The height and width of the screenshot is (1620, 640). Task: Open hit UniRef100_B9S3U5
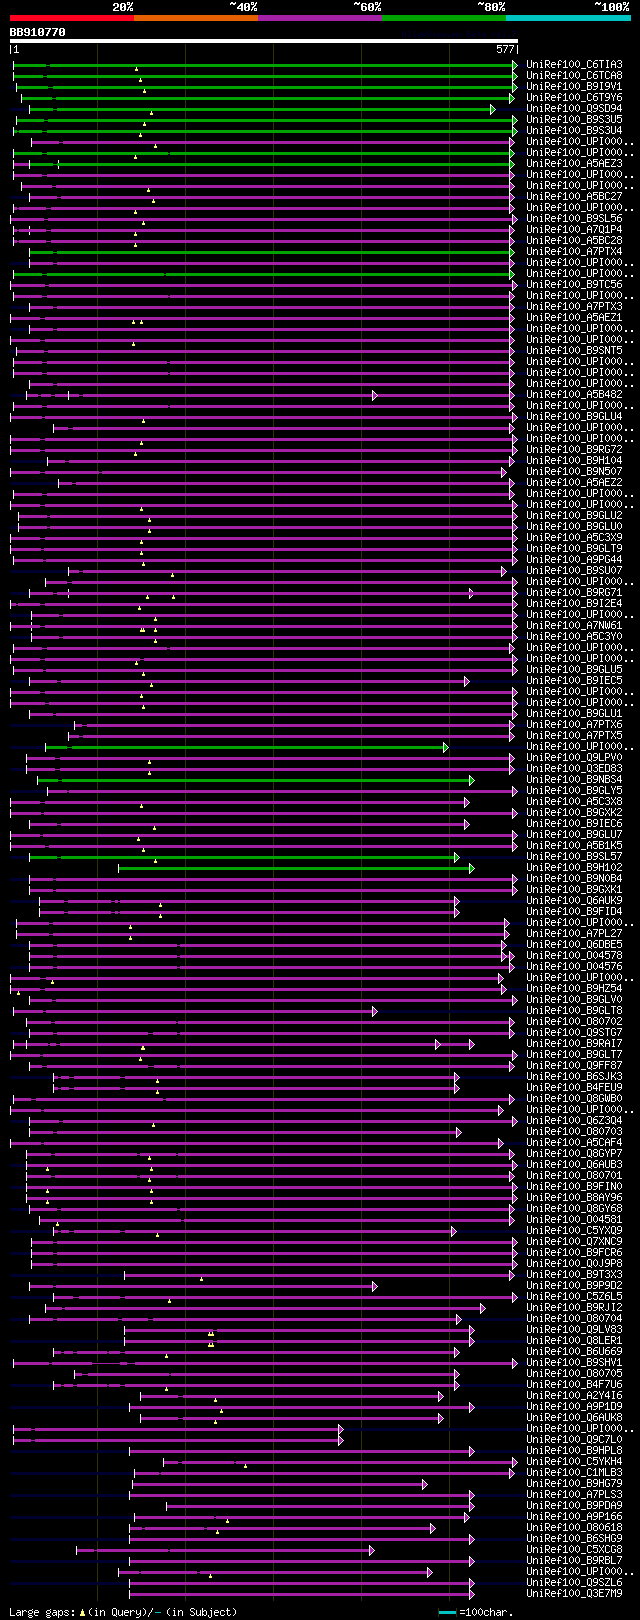(574, 120)
